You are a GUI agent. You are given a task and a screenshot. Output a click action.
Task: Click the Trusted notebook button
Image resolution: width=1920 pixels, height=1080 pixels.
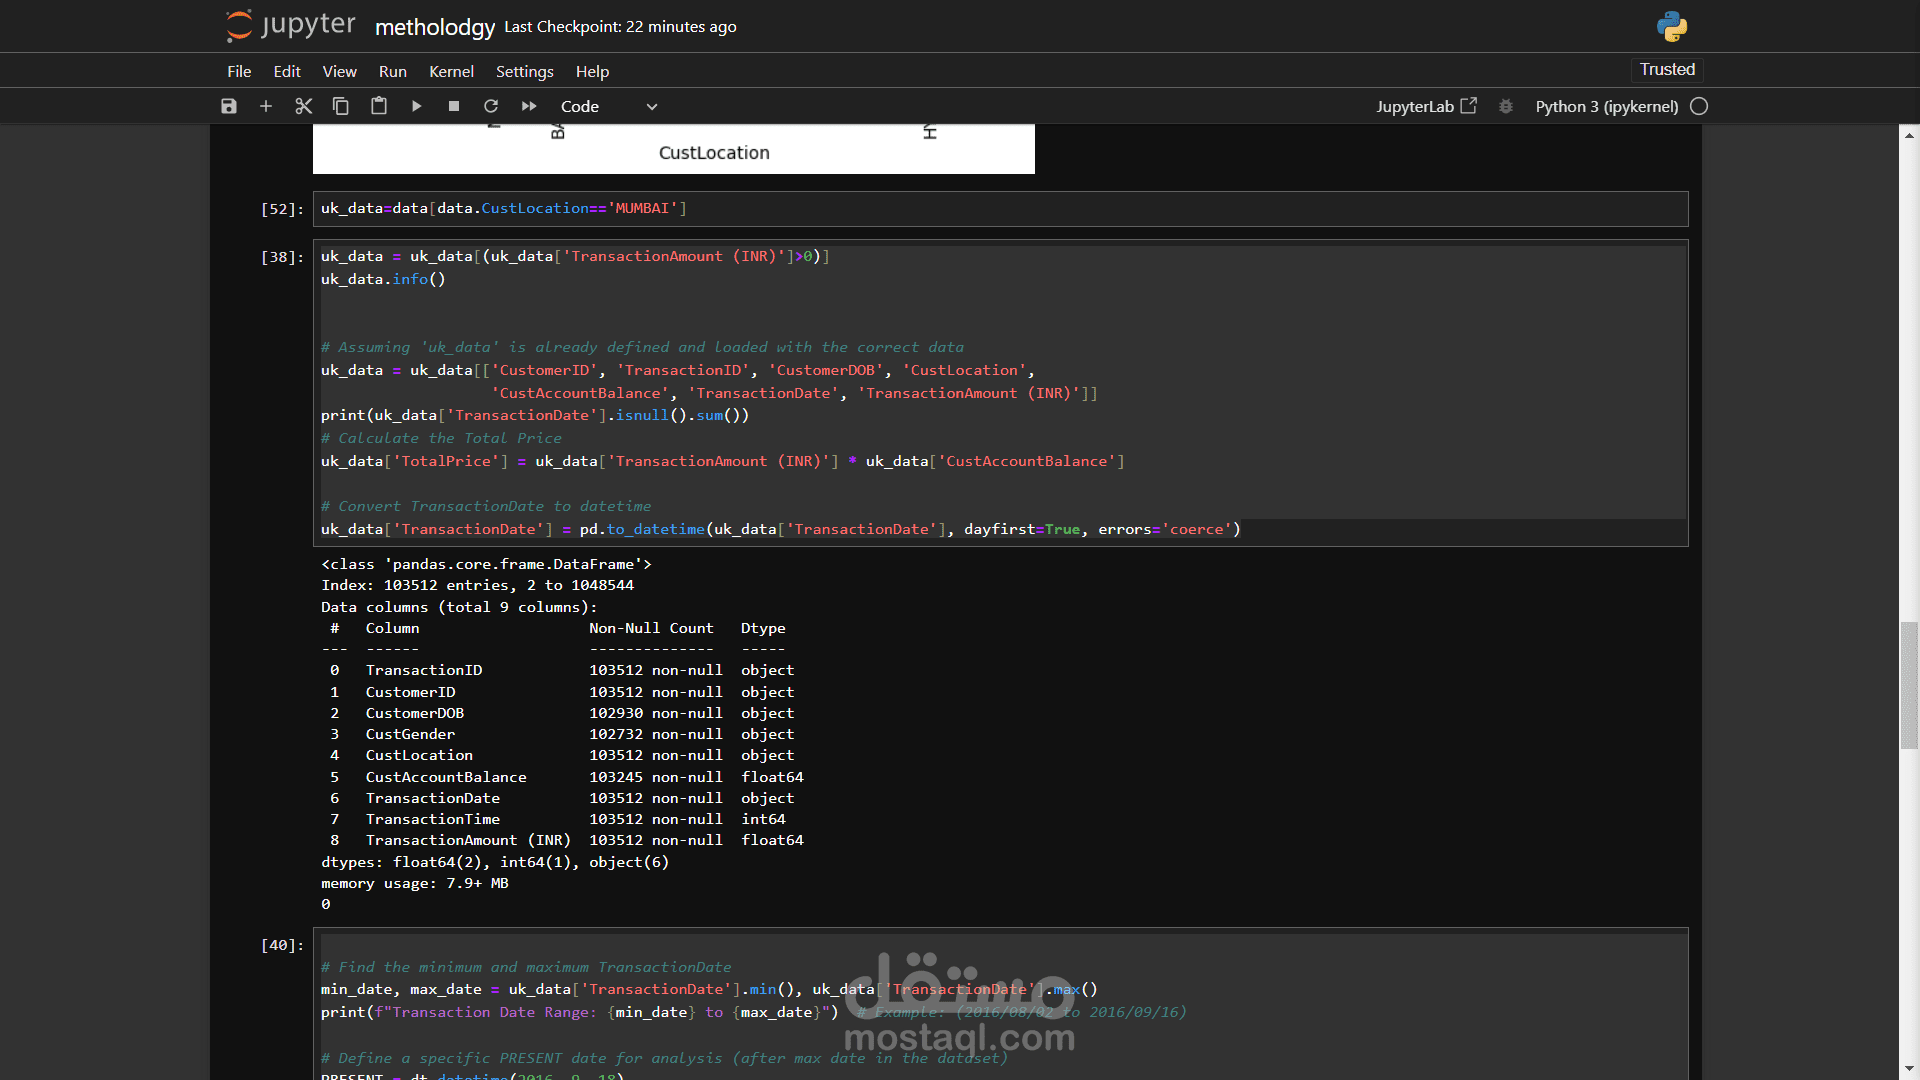(x=1667, y=69)
